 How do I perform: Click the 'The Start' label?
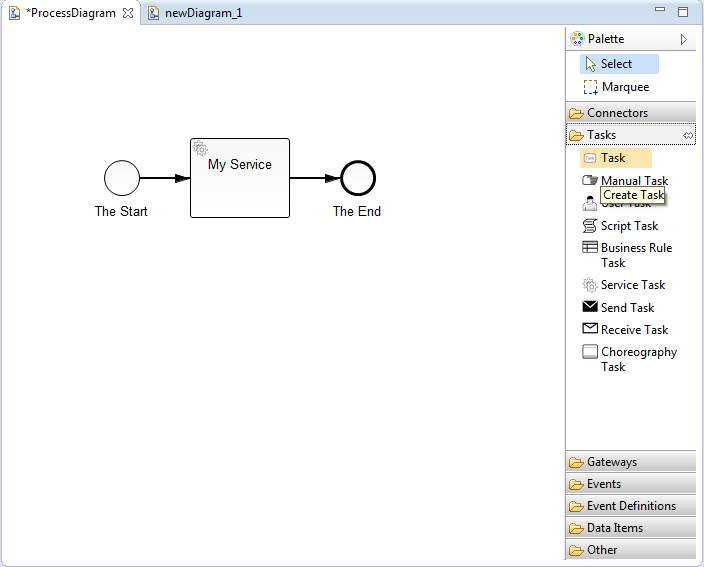121,211
